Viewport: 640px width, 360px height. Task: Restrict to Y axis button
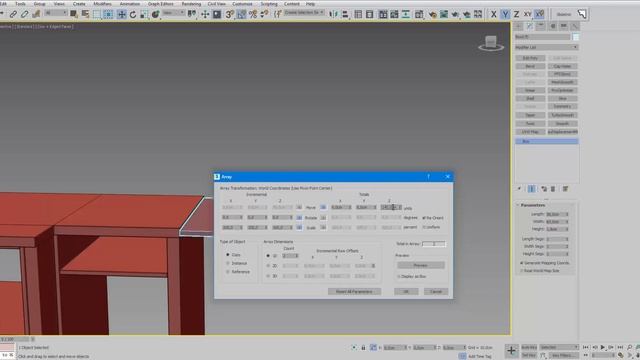pos(505,14)
